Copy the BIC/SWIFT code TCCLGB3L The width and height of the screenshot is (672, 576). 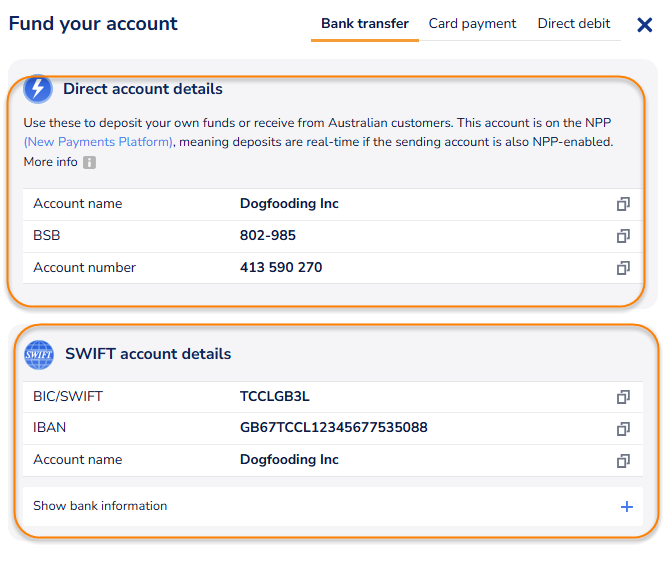(x=623, y=397)
